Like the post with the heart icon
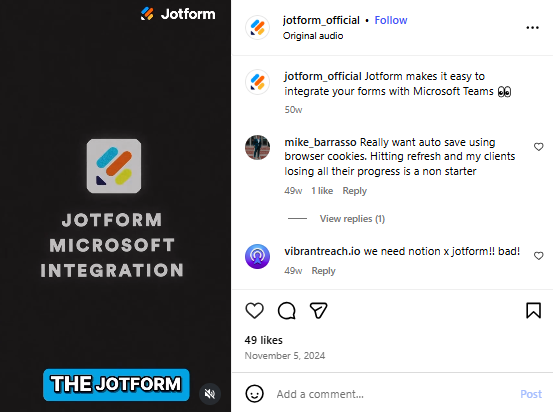 pyautogui.click(x=254, y=311)
